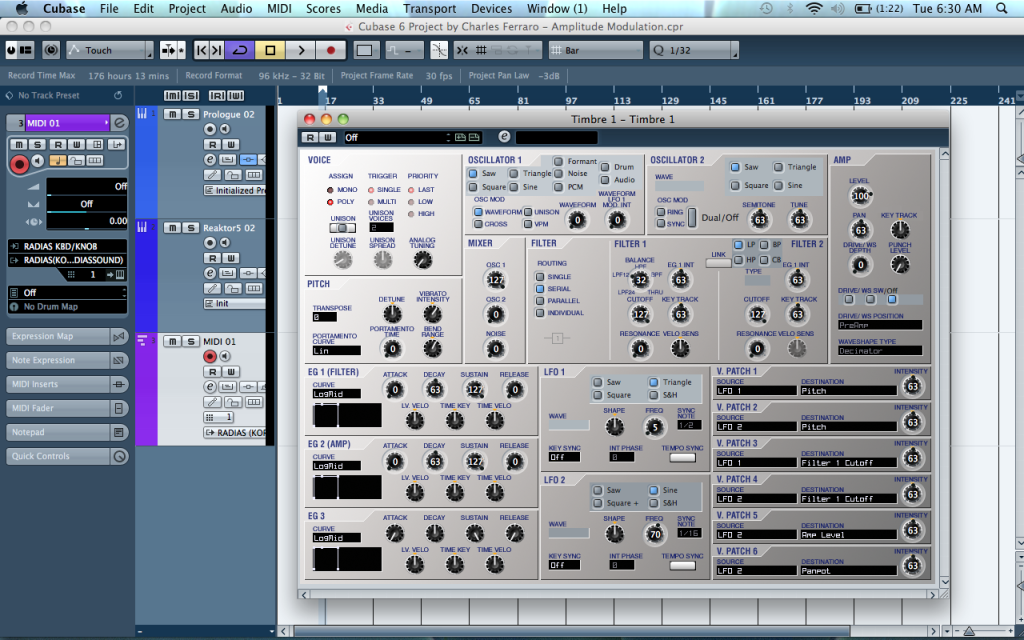Select PARALLEL filter routing
This screenshot has width=1024, height=640.
pyautogui.click(x=540, y=300)
